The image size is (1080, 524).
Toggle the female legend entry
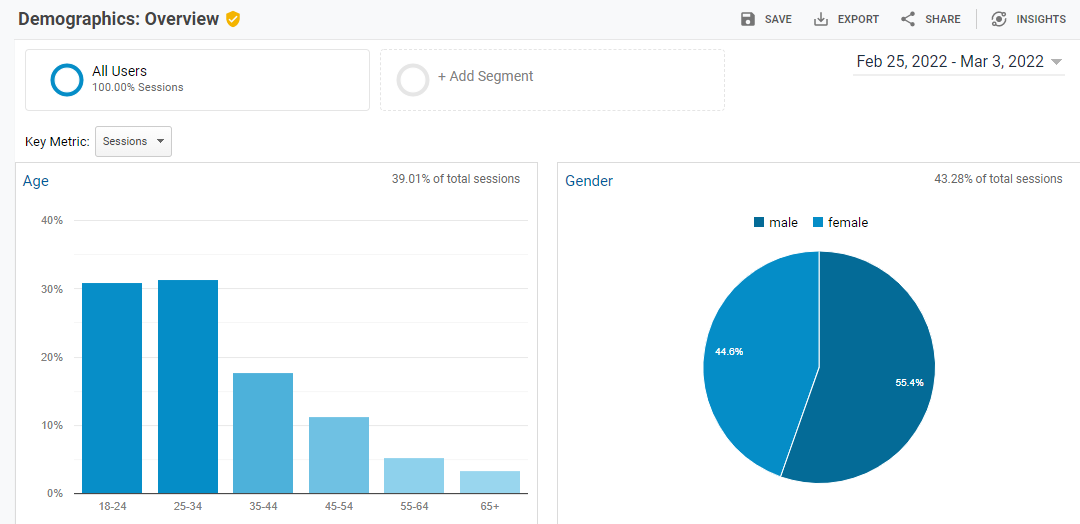[840, 222]
